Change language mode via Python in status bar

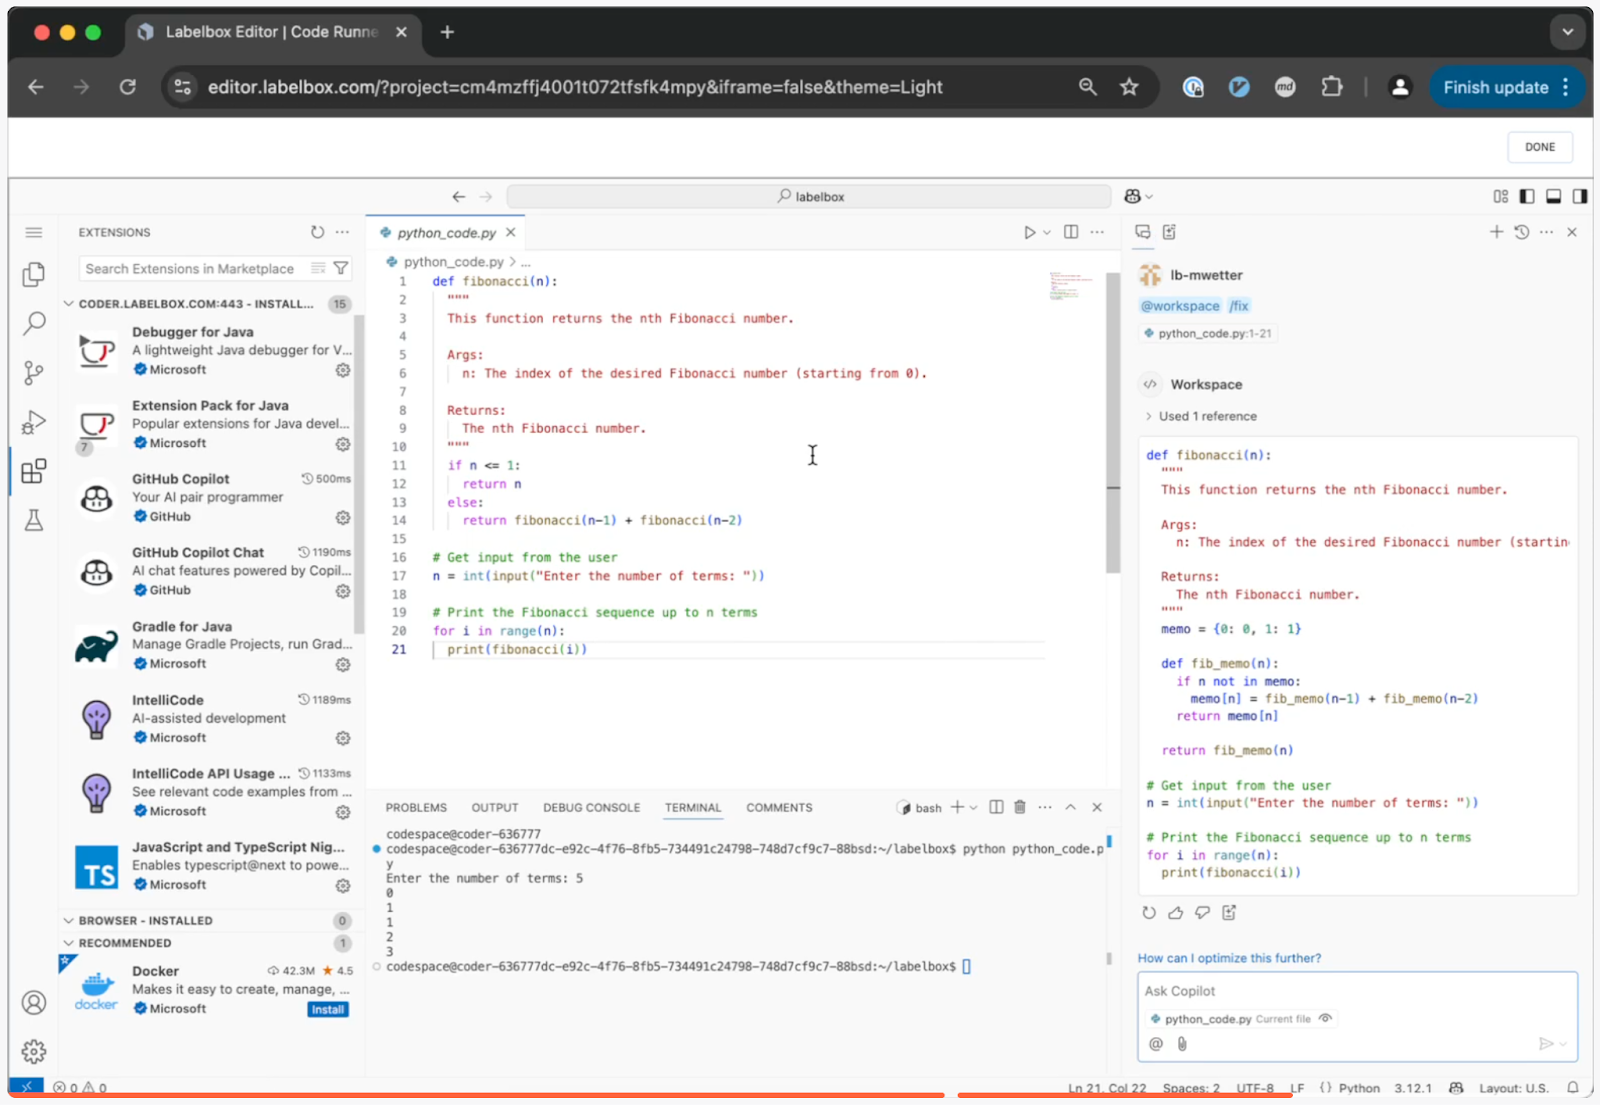click(1359, 1088)
